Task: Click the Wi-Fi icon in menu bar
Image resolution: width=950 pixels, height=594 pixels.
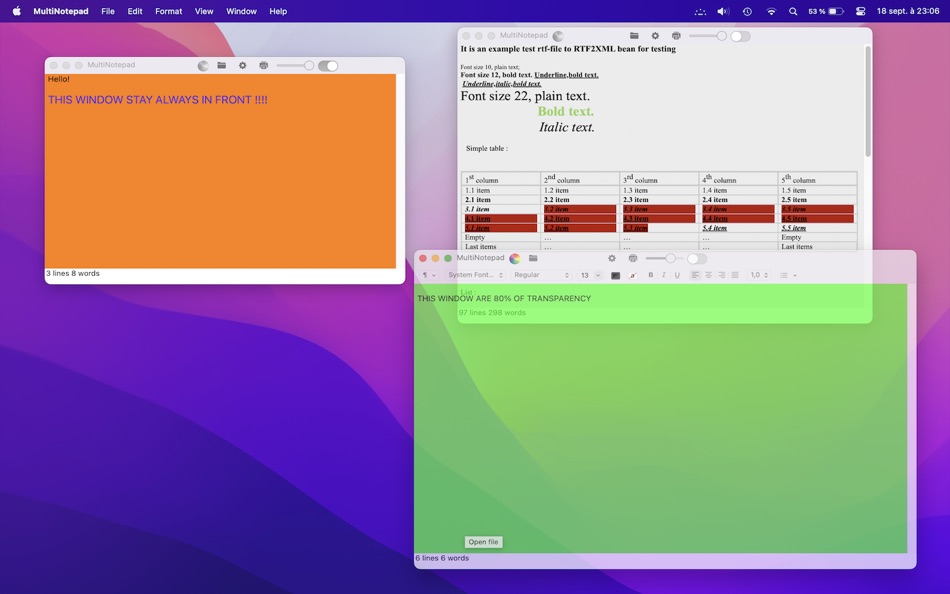Action: point(771,12)
